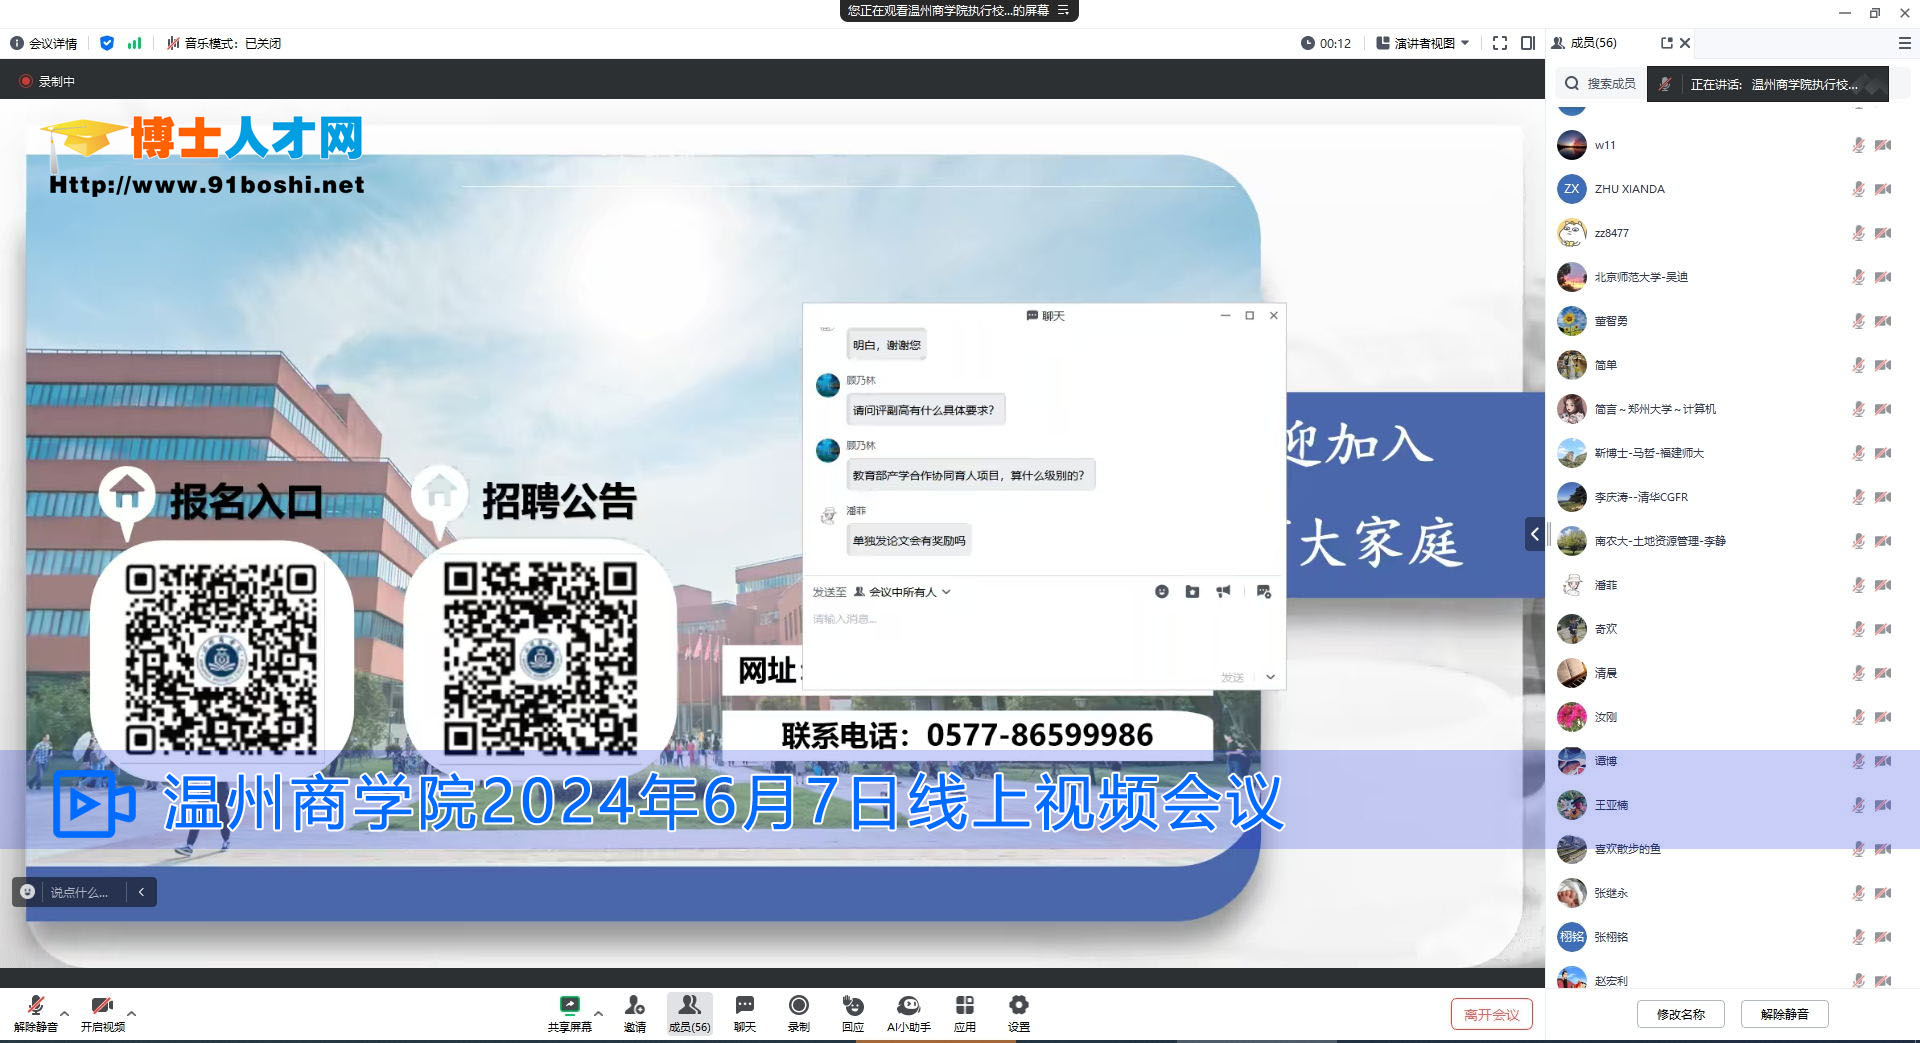Click the Record toolbar button
This screenshot has height=1043, width=1920.
coord(799,1013)
